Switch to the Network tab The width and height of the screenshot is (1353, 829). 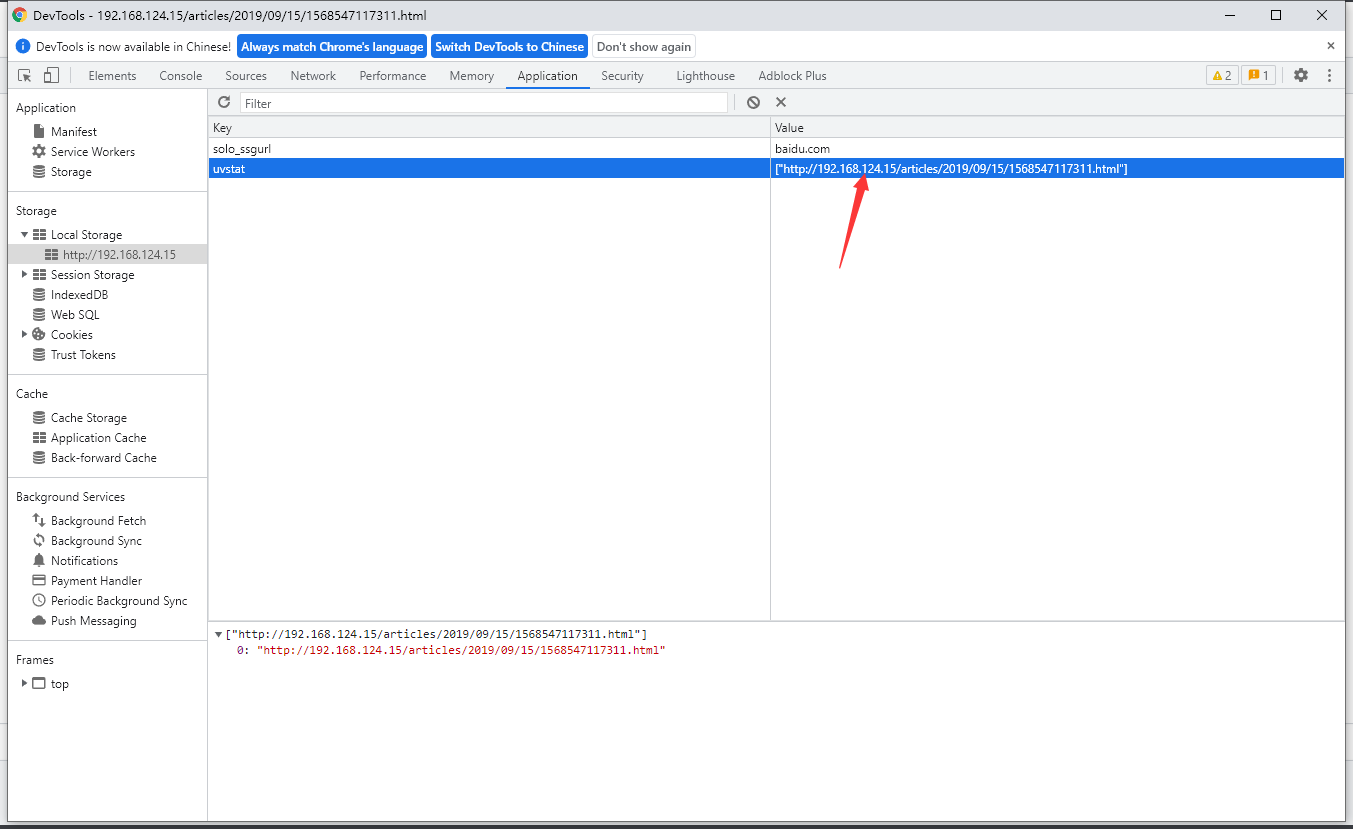[313, 76]
